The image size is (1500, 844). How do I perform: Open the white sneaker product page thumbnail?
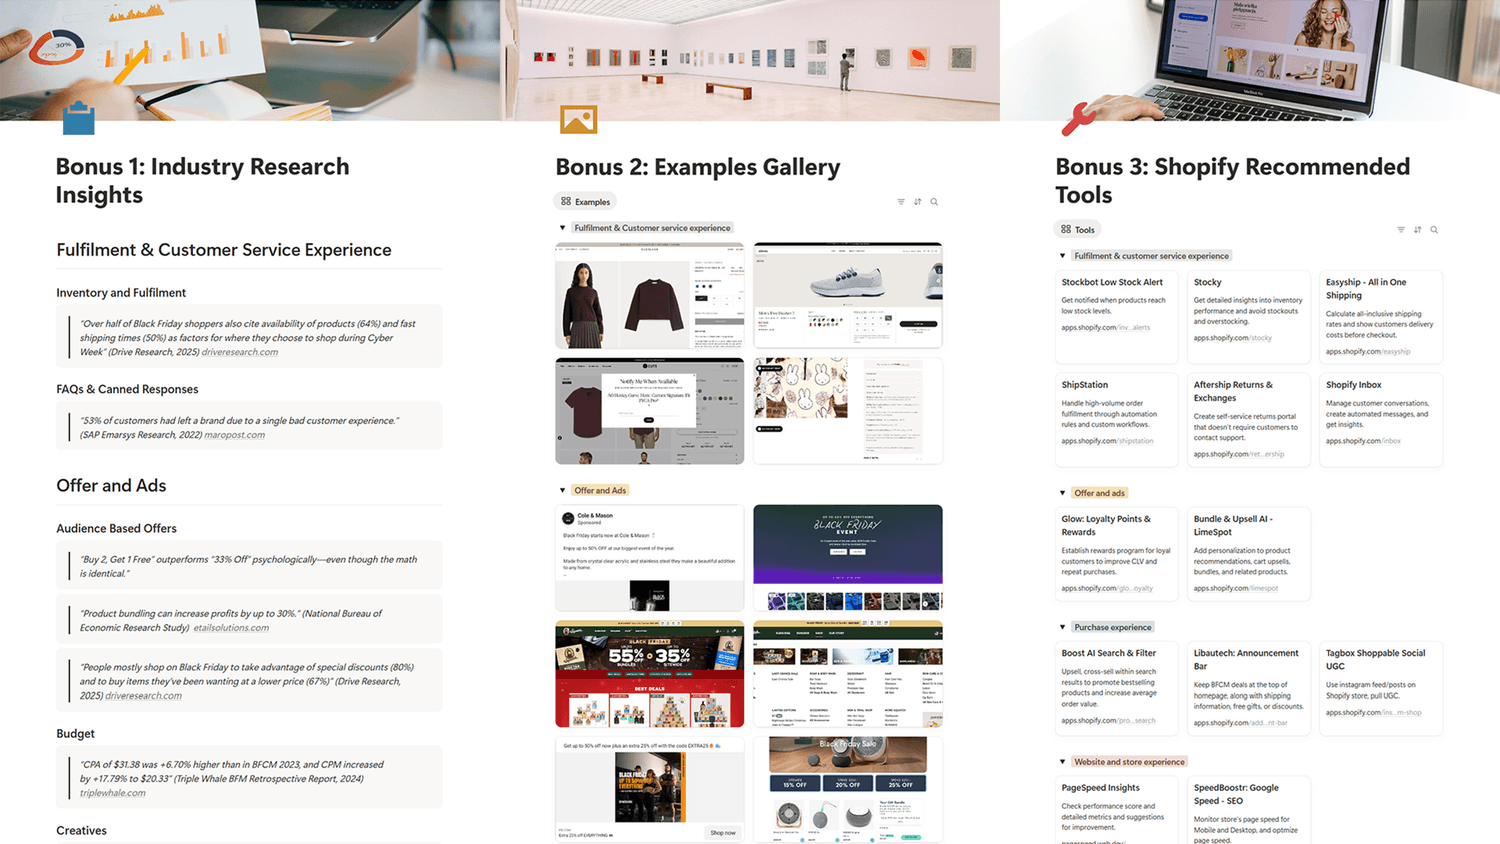click(x=848, y=295)
